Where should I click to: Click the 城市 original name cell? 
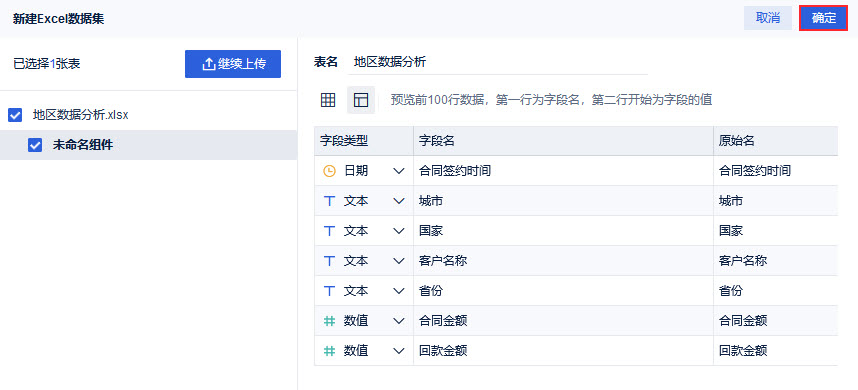click(x=775, y=201)
